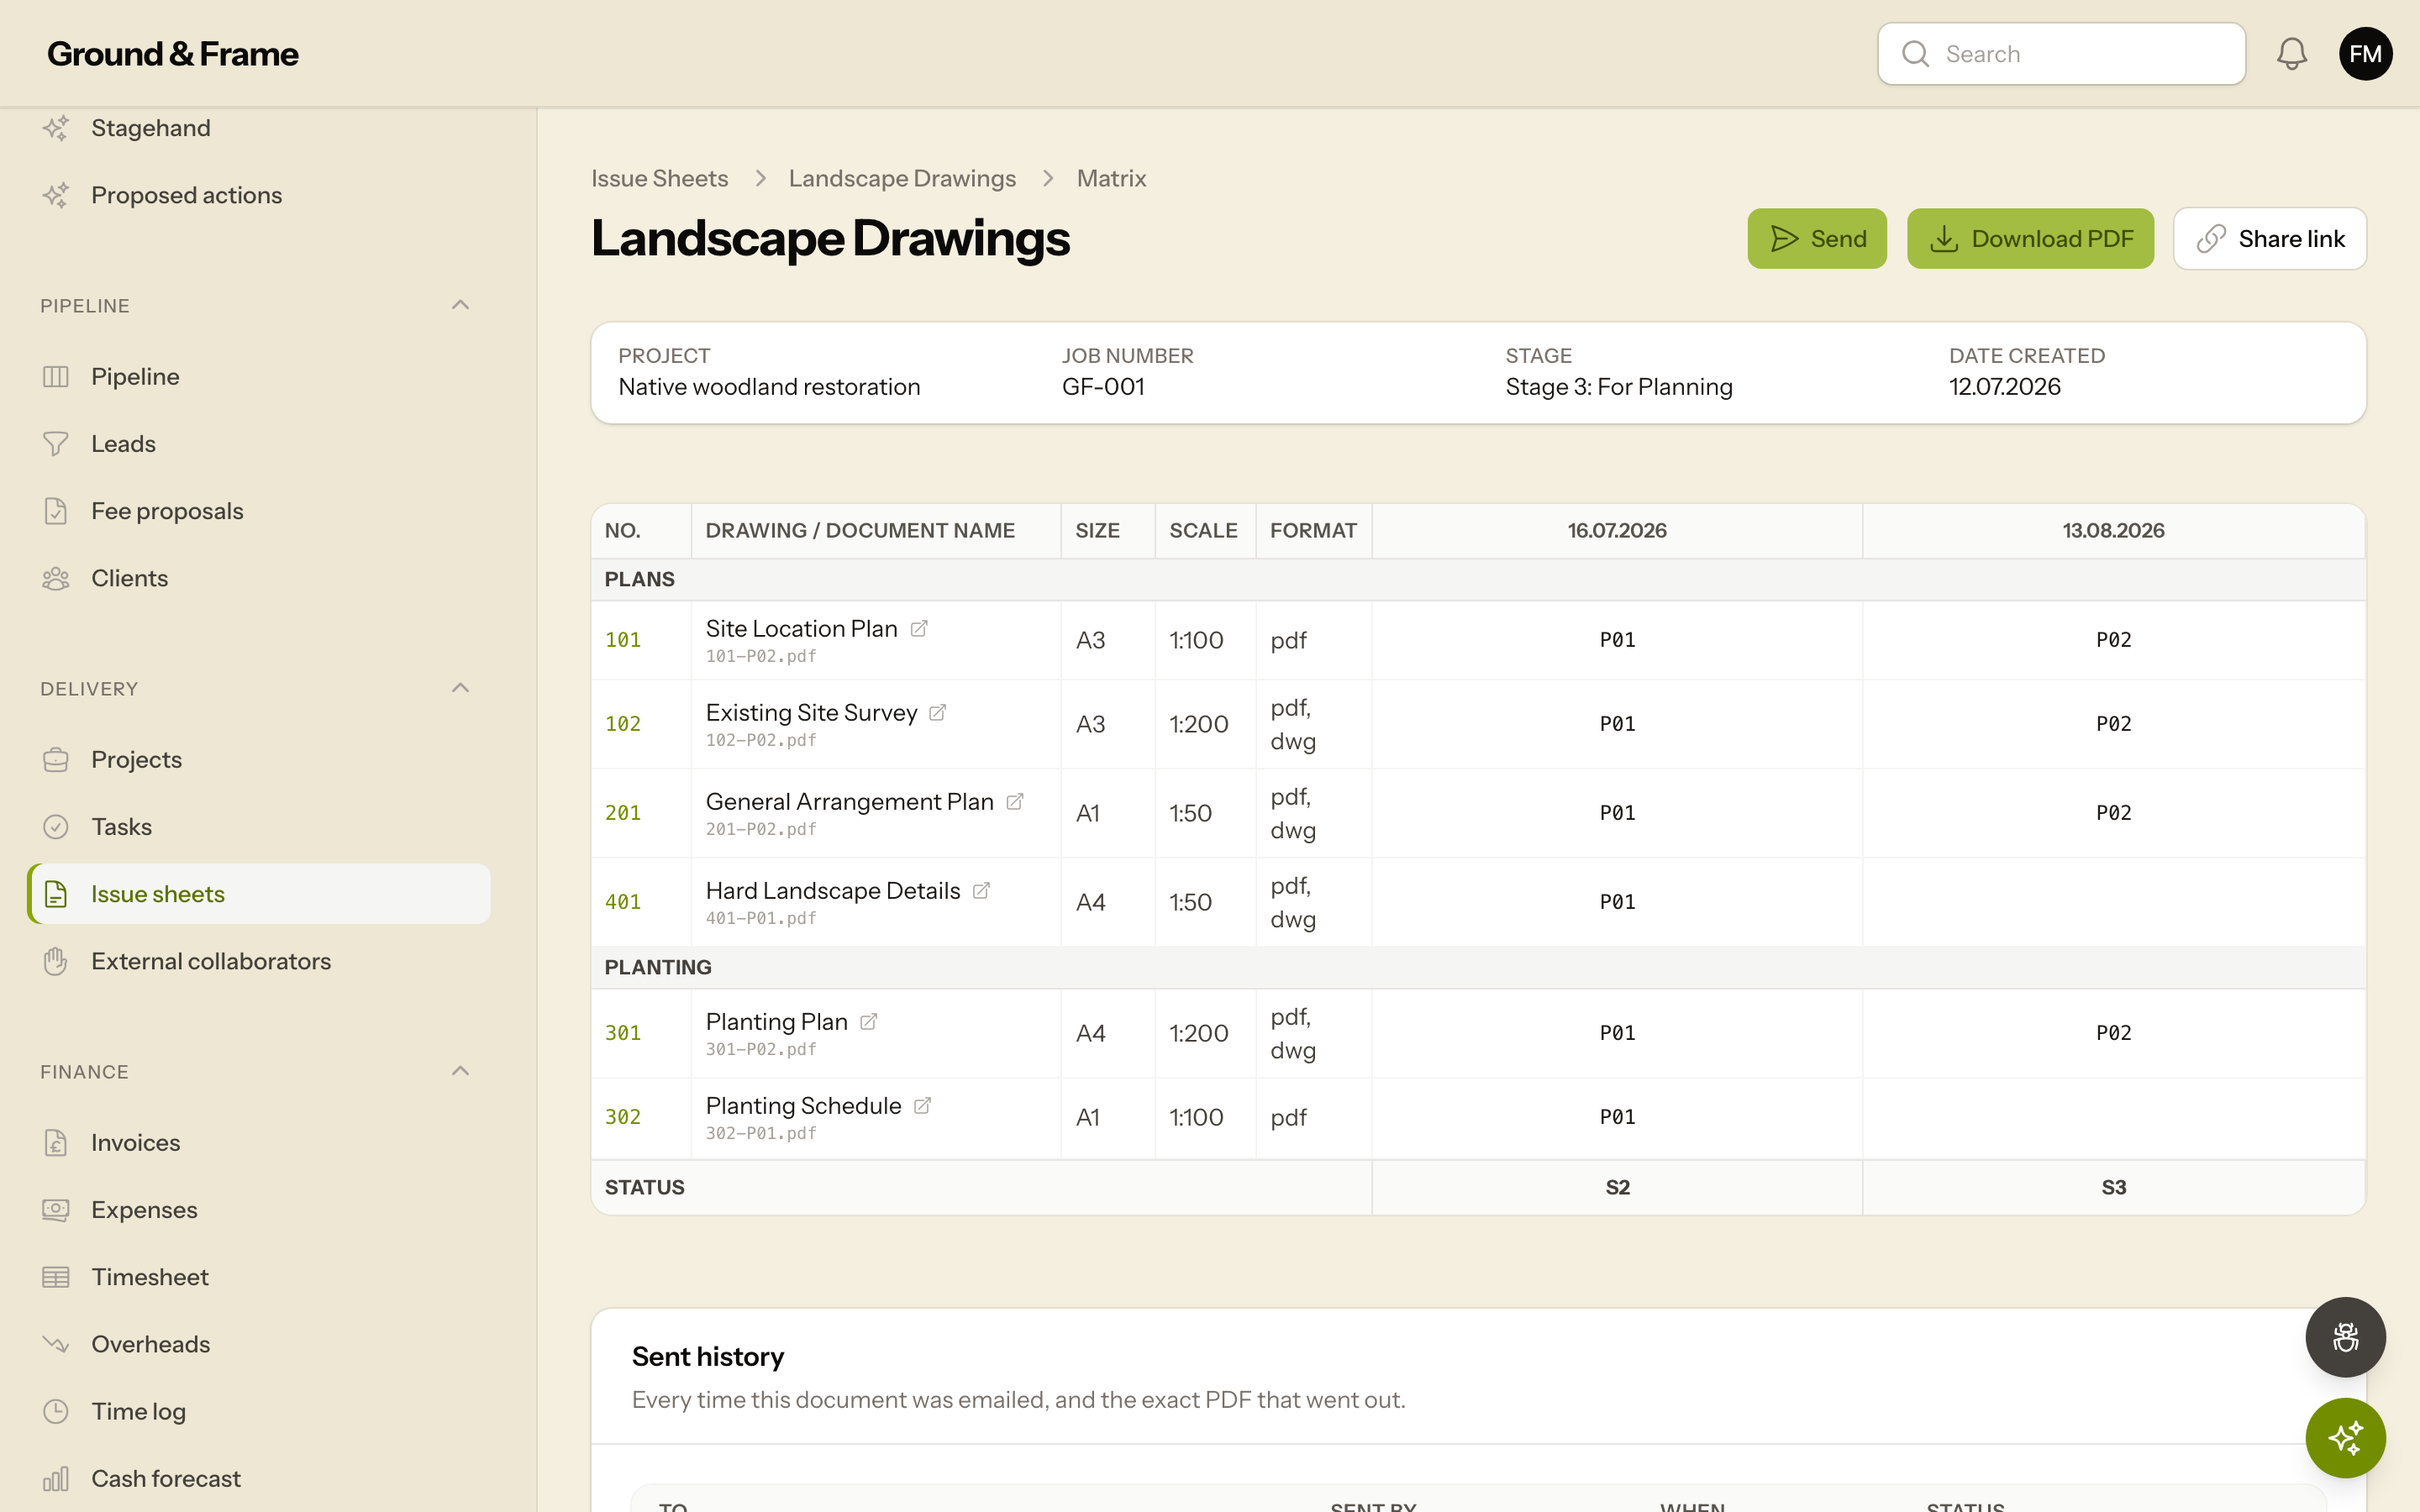Image resolution: width=2420 pixels, height=1512 pixels.
Task: Open external link icon for General Arrangement Plan
Action: (1015, 802)
